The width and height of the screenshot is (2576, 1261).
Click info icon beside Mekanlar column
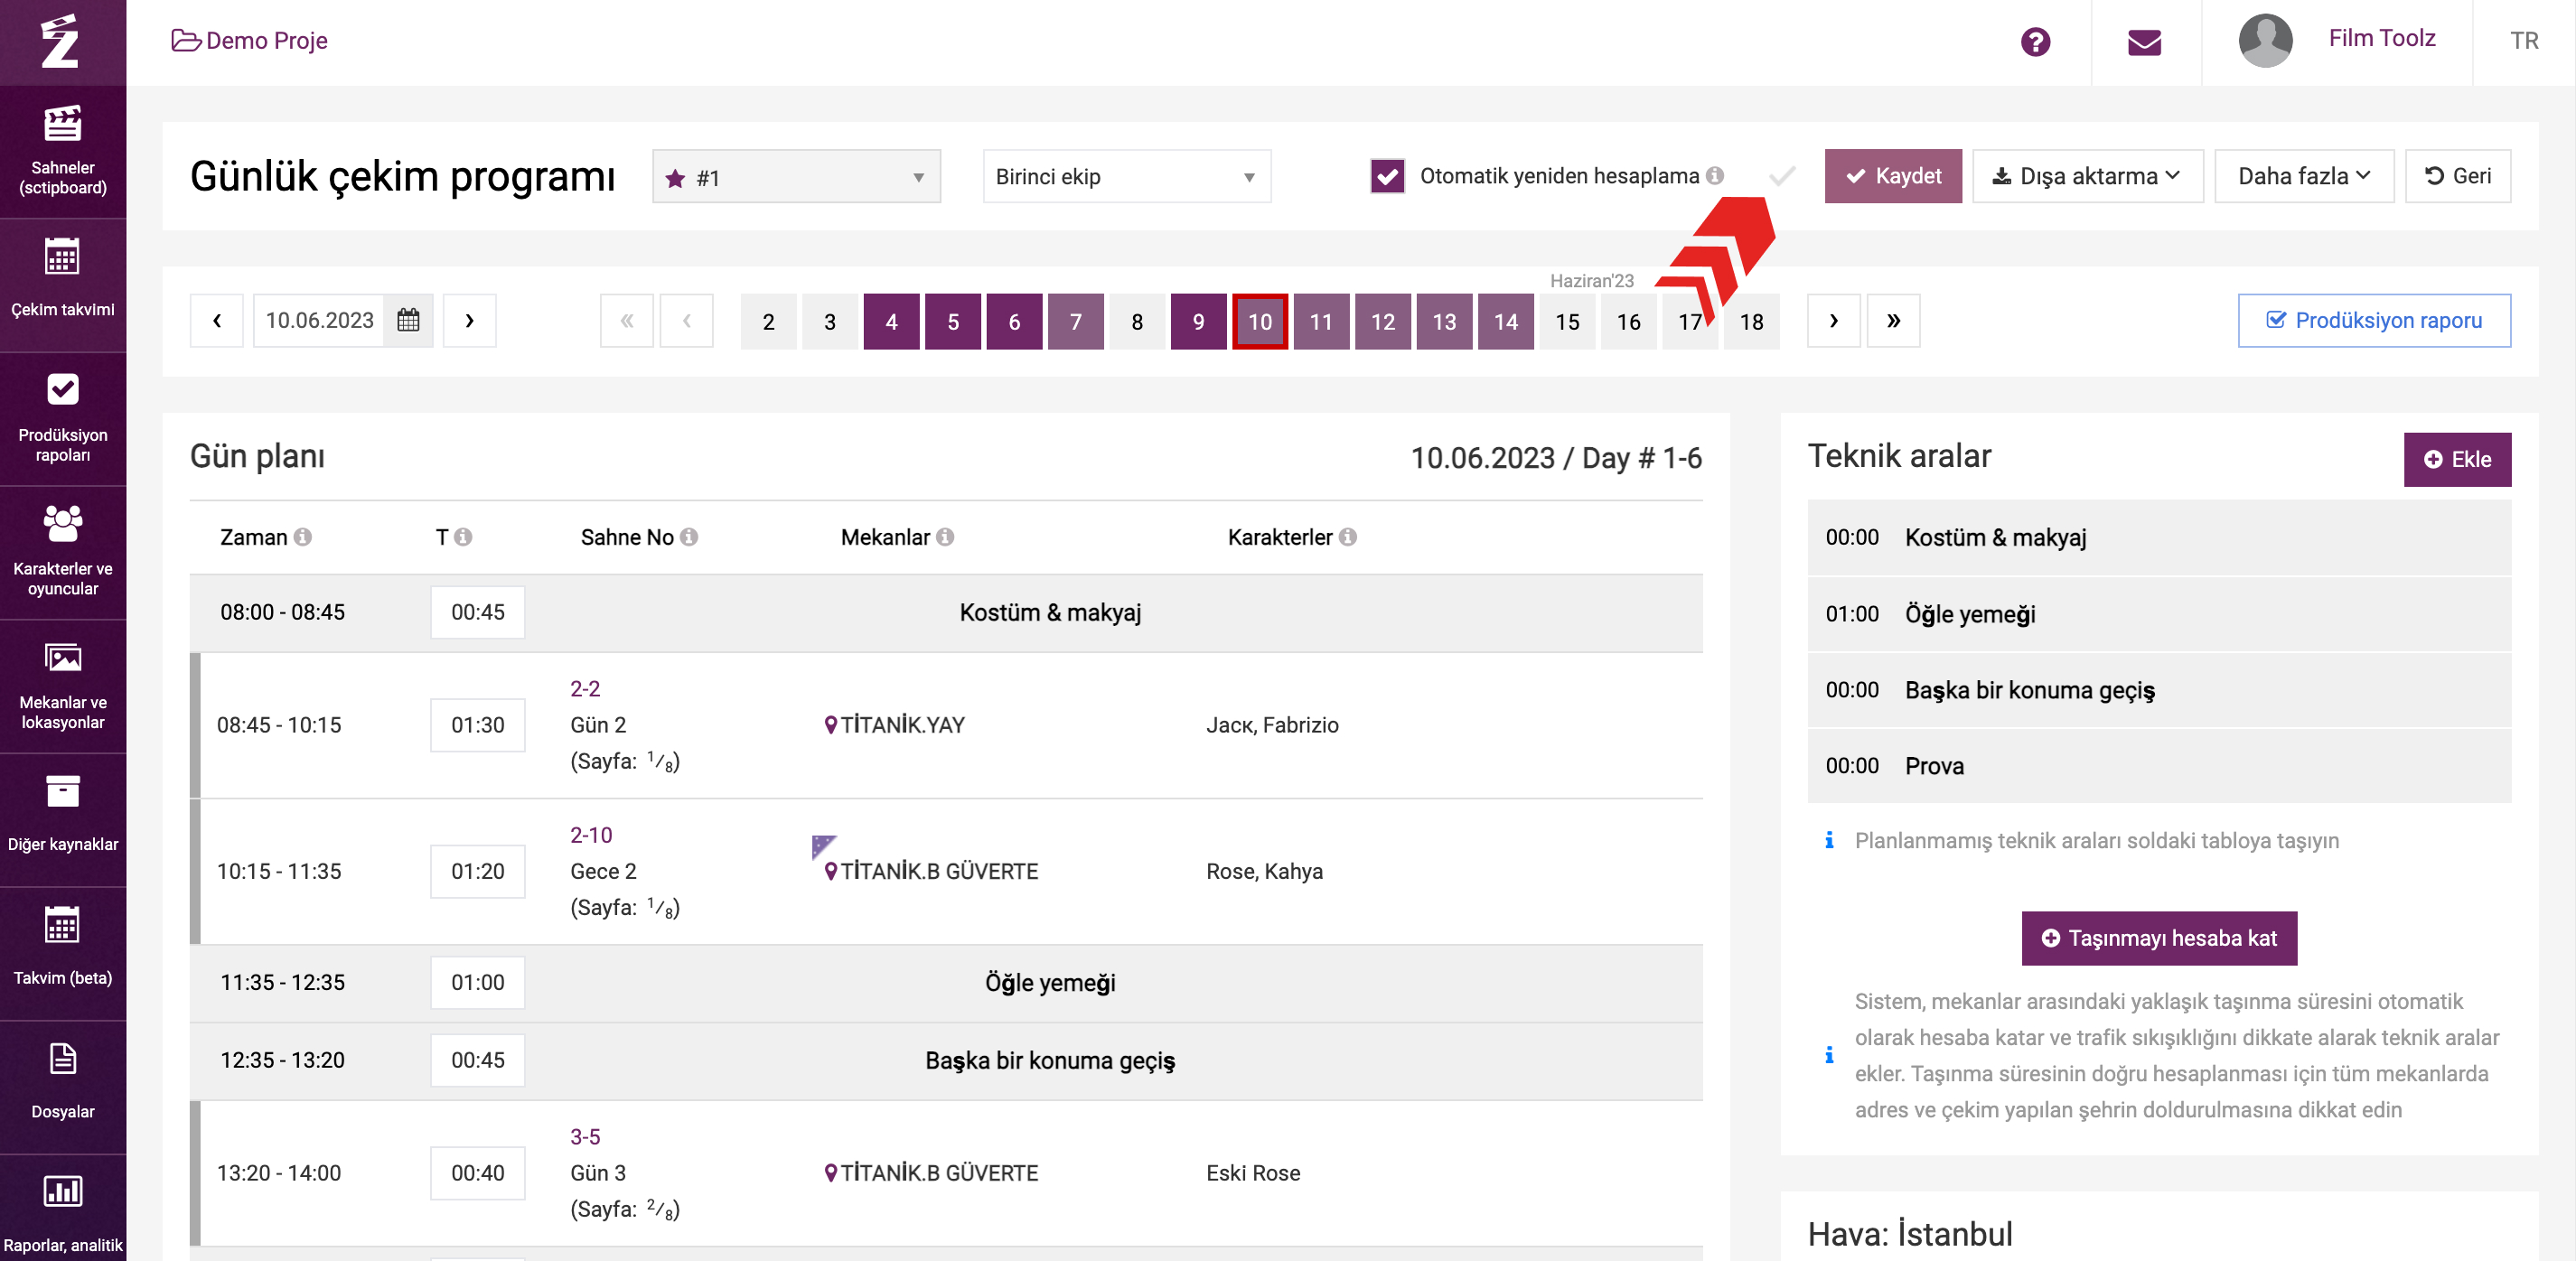[x=945, y=537]
